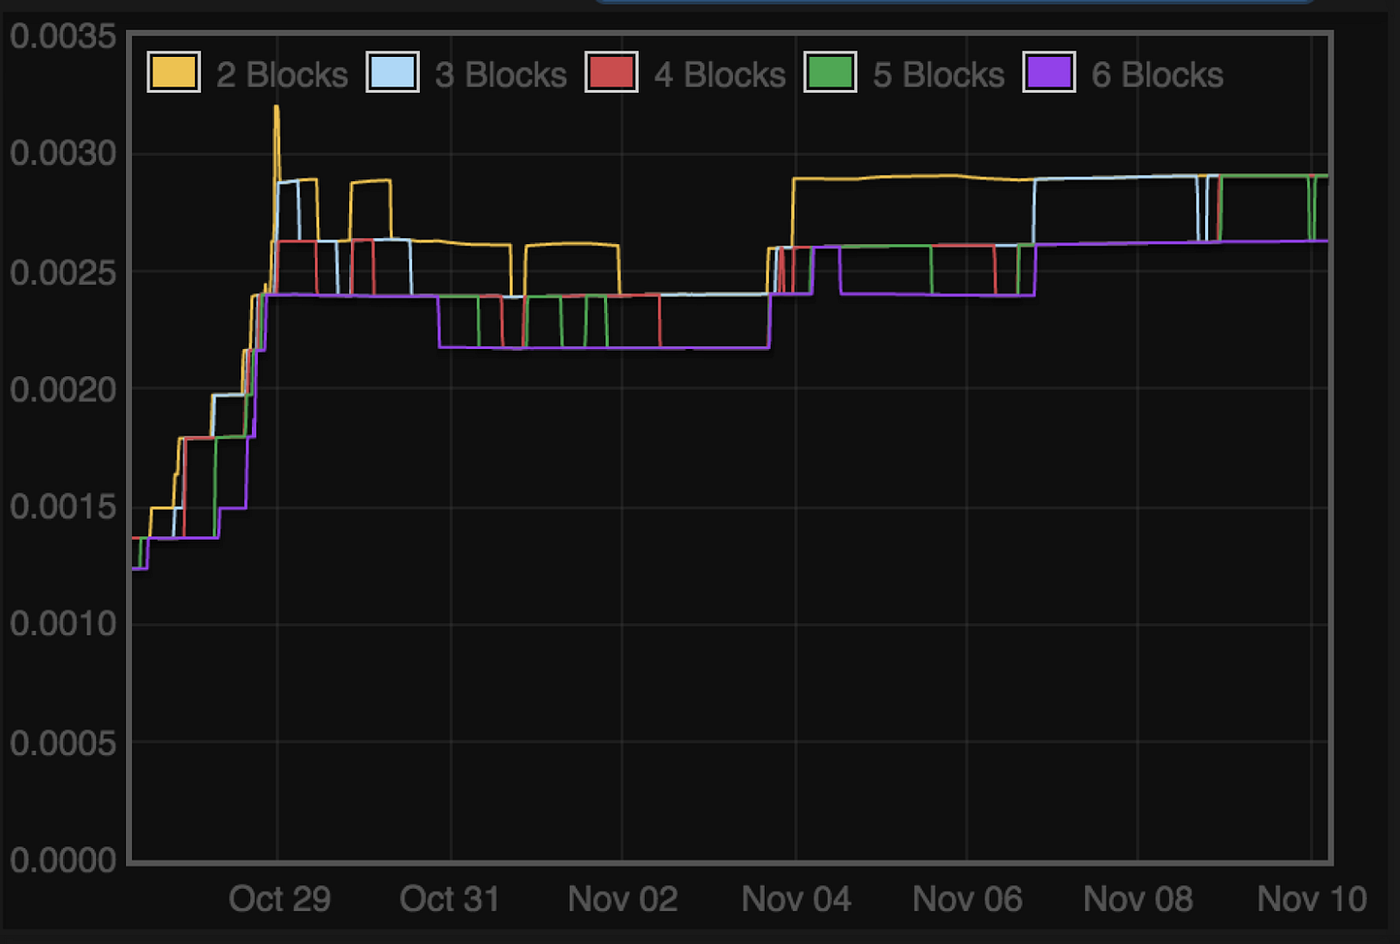Screen dimensions: 1400x944
Task: Click the purple 6 Blocks legend swatch
Action: click(1049, 72)
